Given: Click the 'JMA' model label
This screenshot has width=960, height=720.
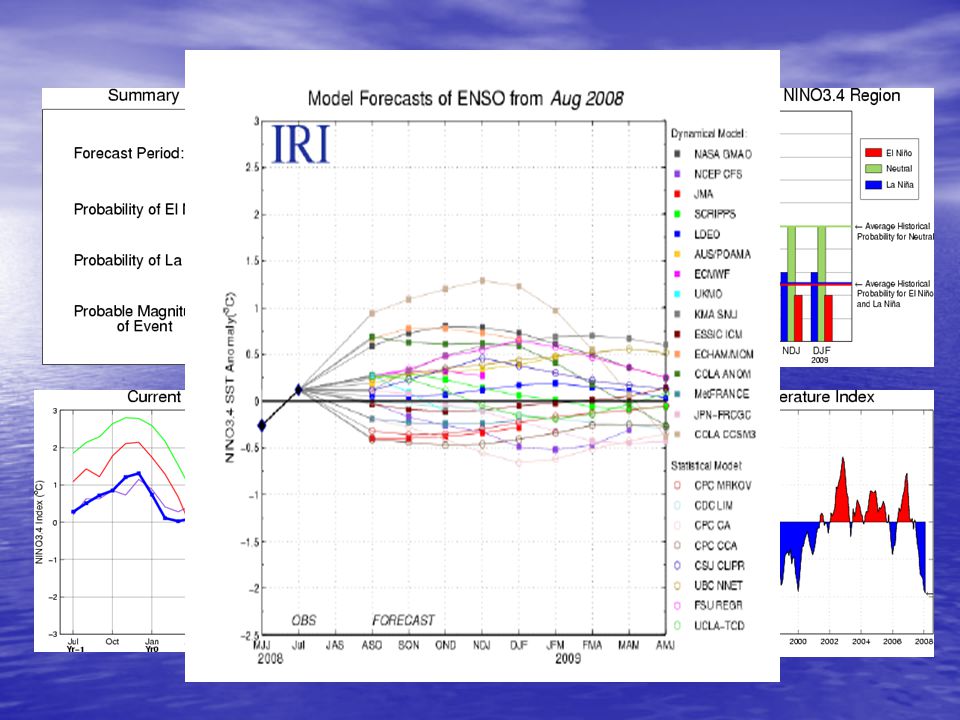Looking at the screenshot, I should 703,194.
